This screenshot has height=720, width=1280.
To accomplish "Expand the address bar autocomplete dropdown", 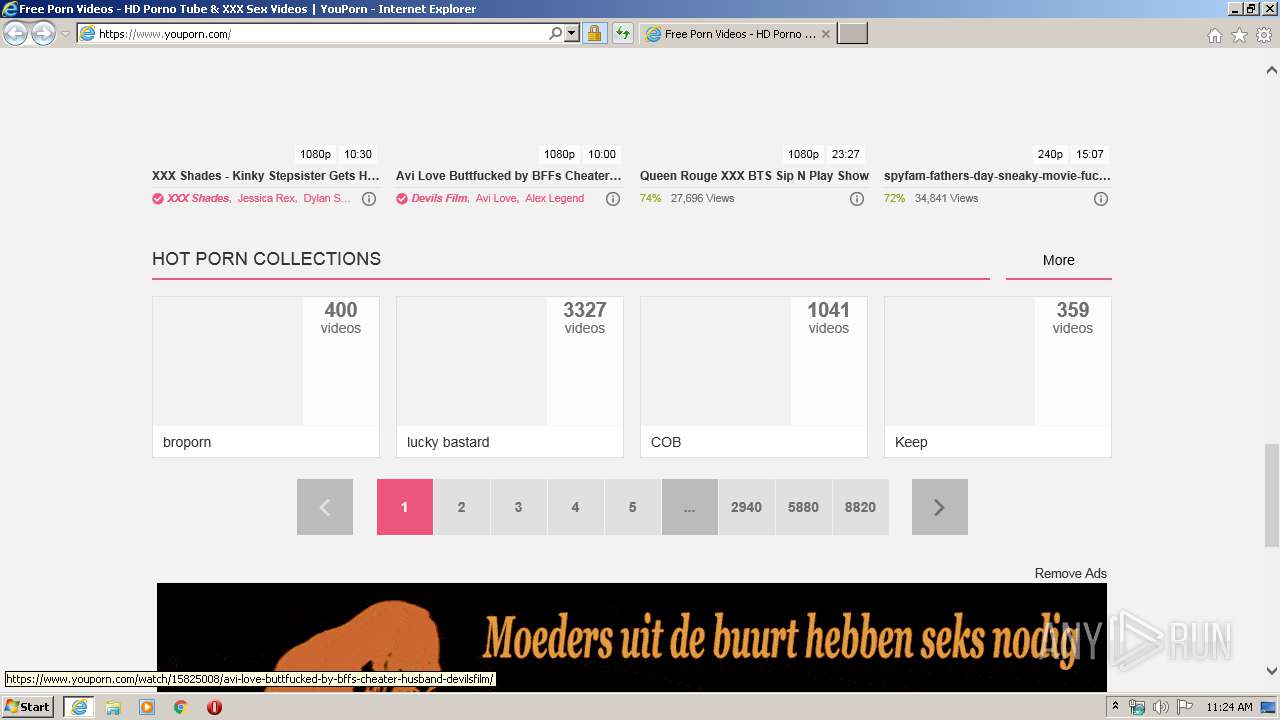I will pos(572,34).
